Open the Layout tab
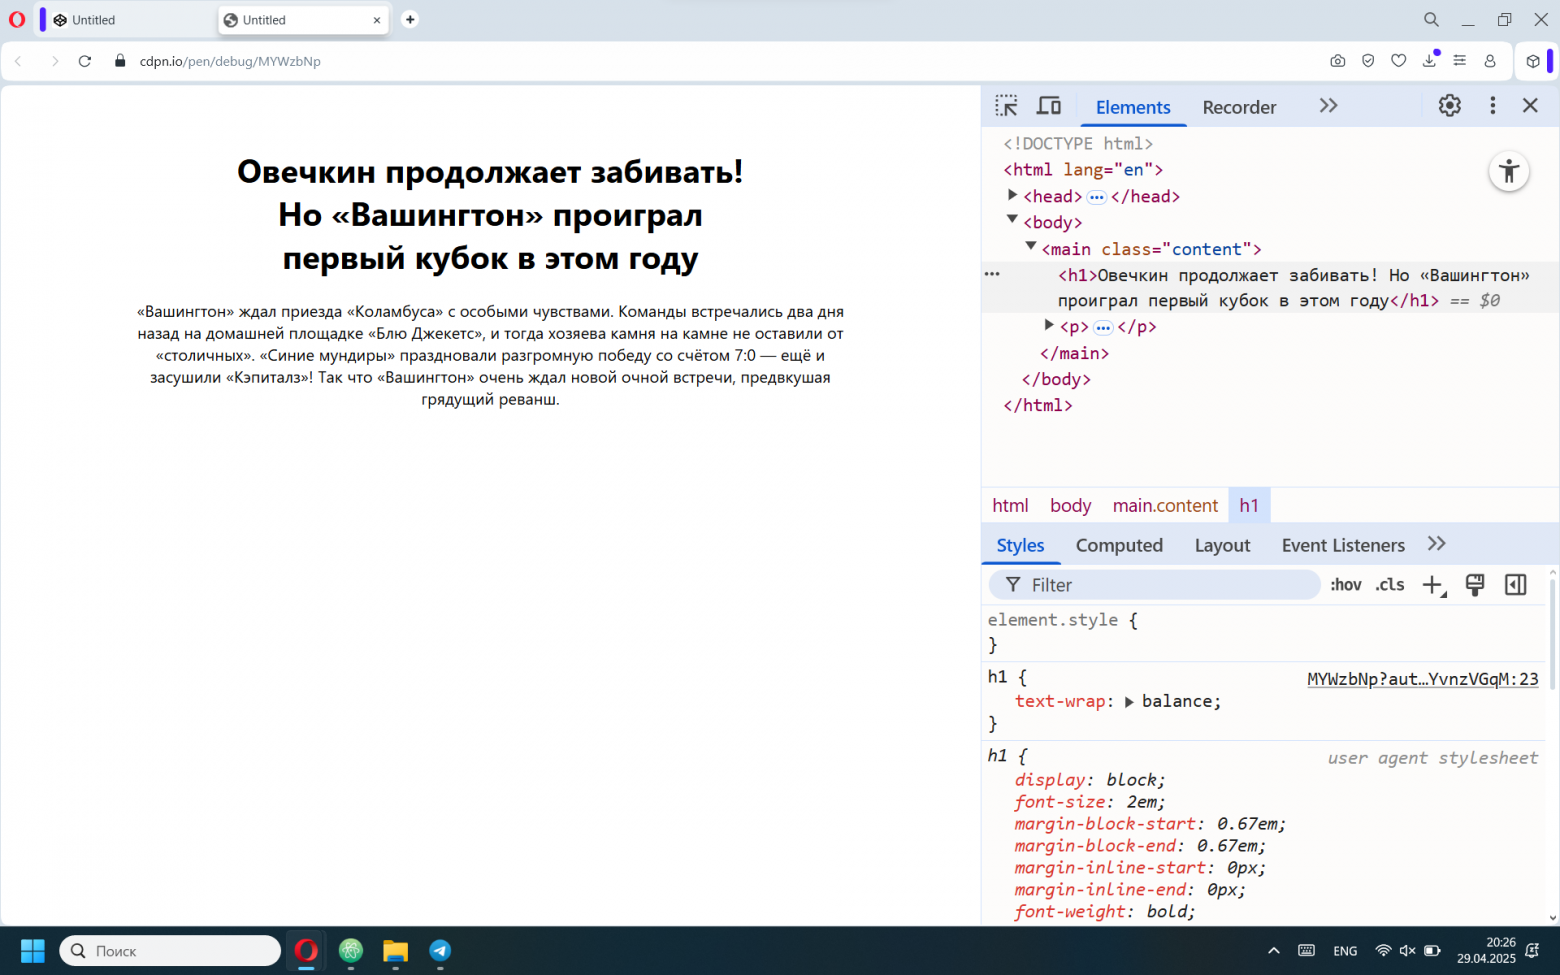 (x=1222, y=545)
